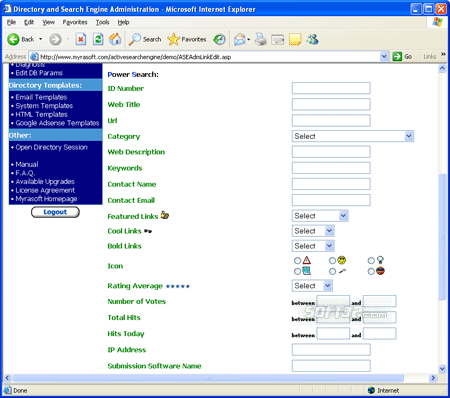Click the Web Title input field

point(331,104)
